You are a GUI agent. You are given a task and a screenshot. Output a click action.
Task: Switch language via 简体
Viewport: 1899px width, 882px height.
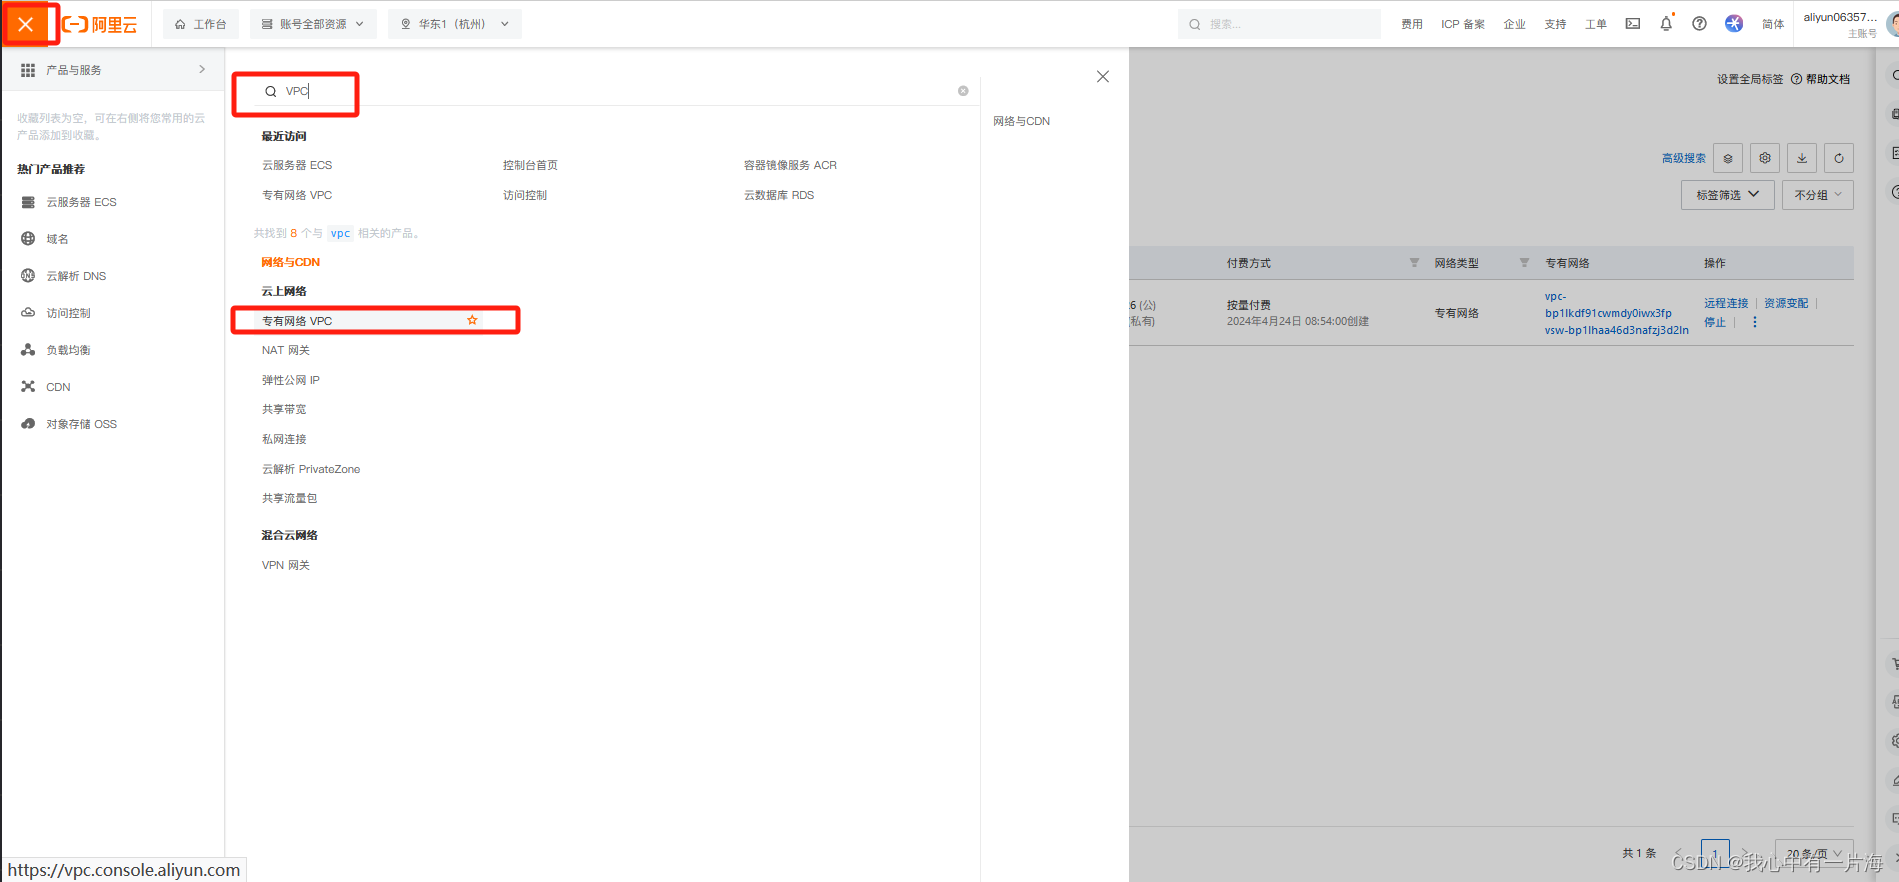(1773, 24)
